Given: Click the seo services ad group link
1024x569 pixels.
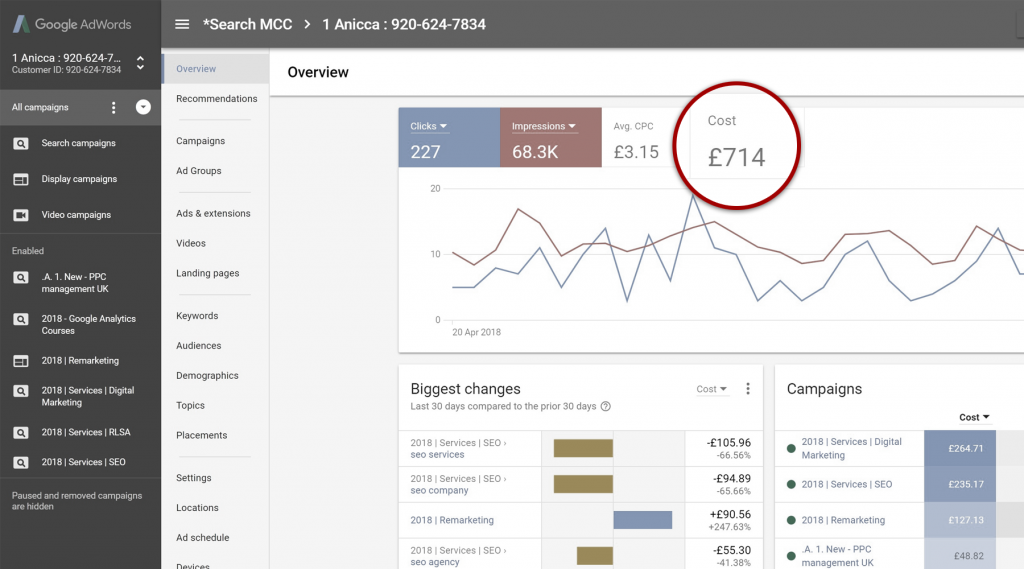Looking at the screenshot, I should click(437, 455).
